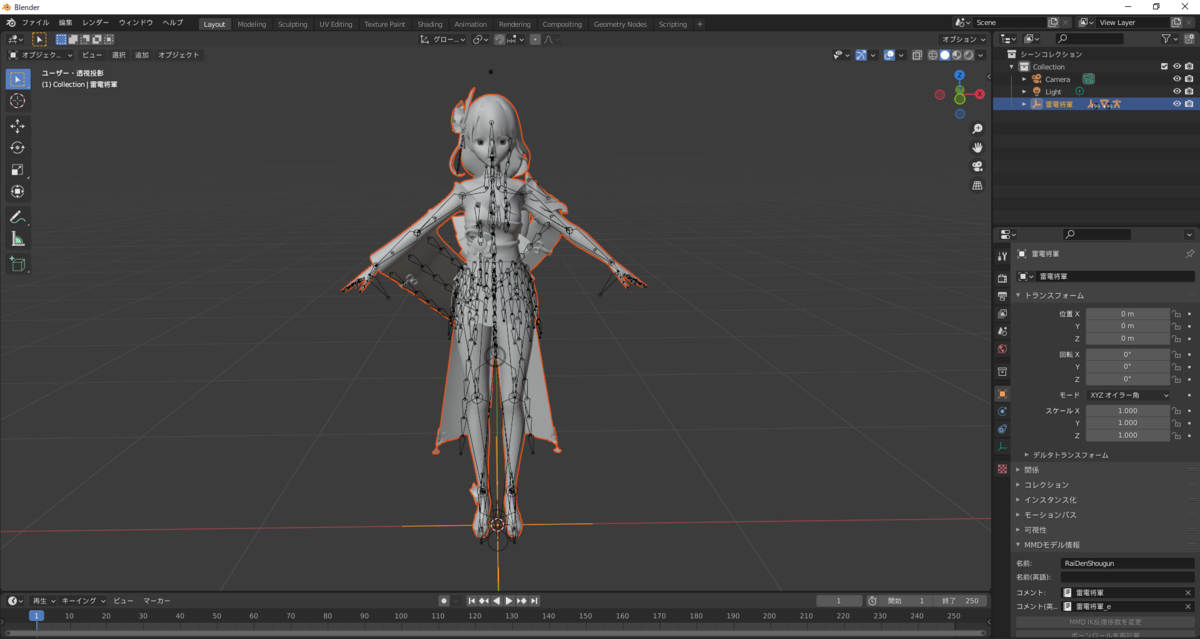
Task: Open object mode dropdown
Action: click(41, 55)
